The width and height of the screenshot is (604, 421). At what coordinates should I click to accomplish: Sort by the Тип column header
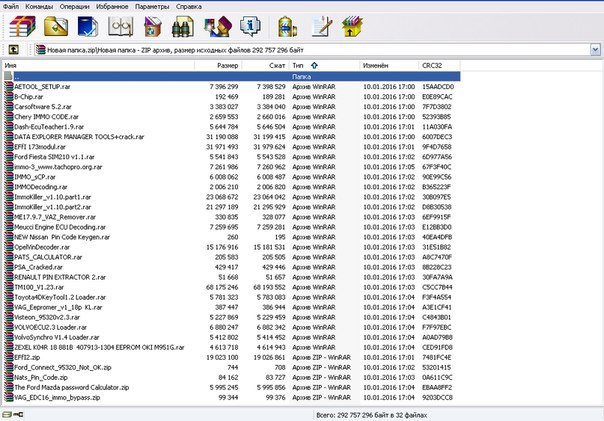pyautogui.click(x=324, y=65)
